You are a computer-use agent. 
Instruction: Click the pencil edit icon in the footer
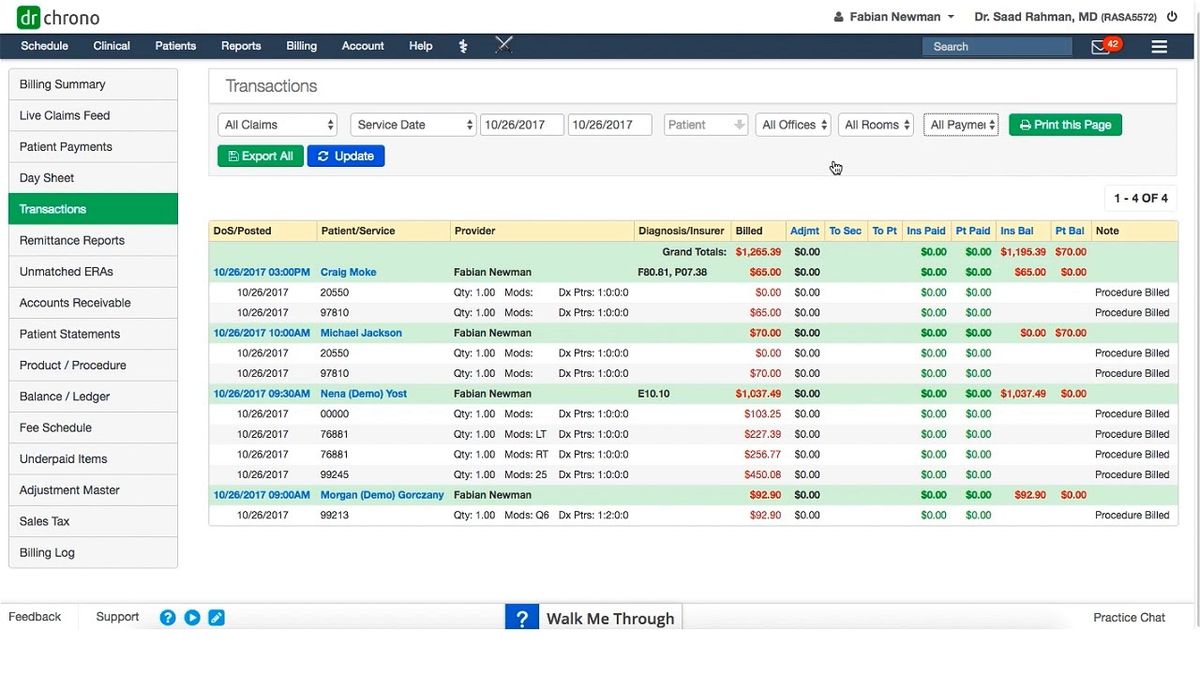216,617
